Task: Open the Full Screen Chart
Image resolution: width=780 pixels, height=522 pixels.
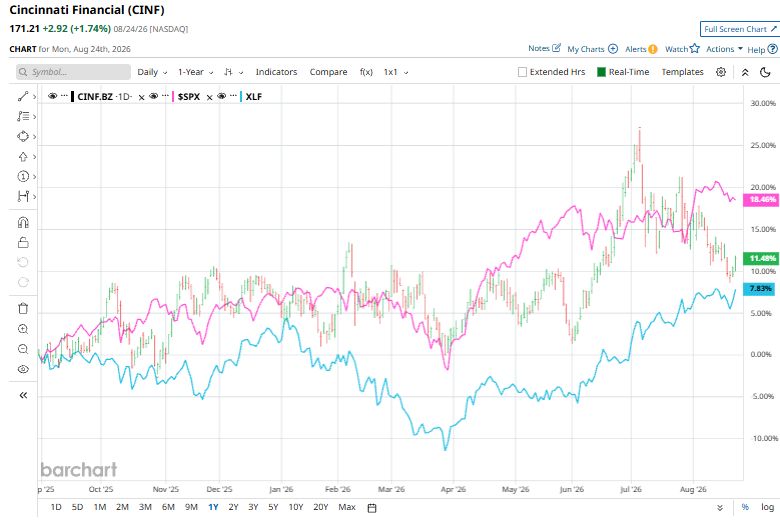Action: pos(740,29)
